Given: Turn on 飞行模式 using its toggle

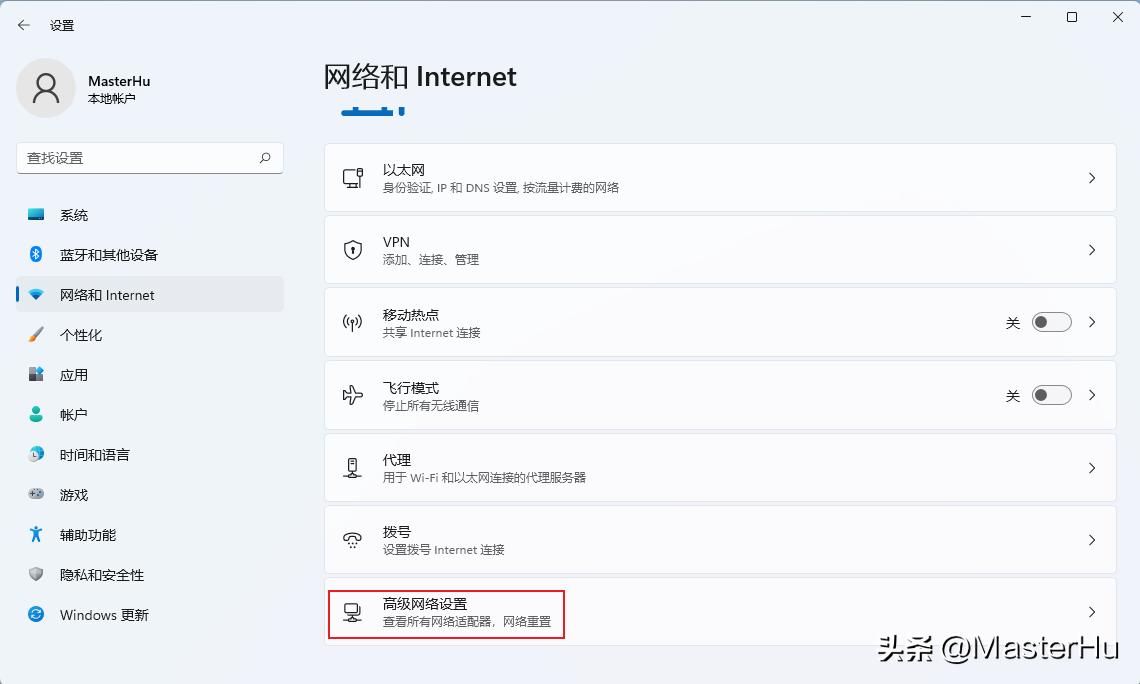Looking at the screenshot, I should tap(1051, 394).
